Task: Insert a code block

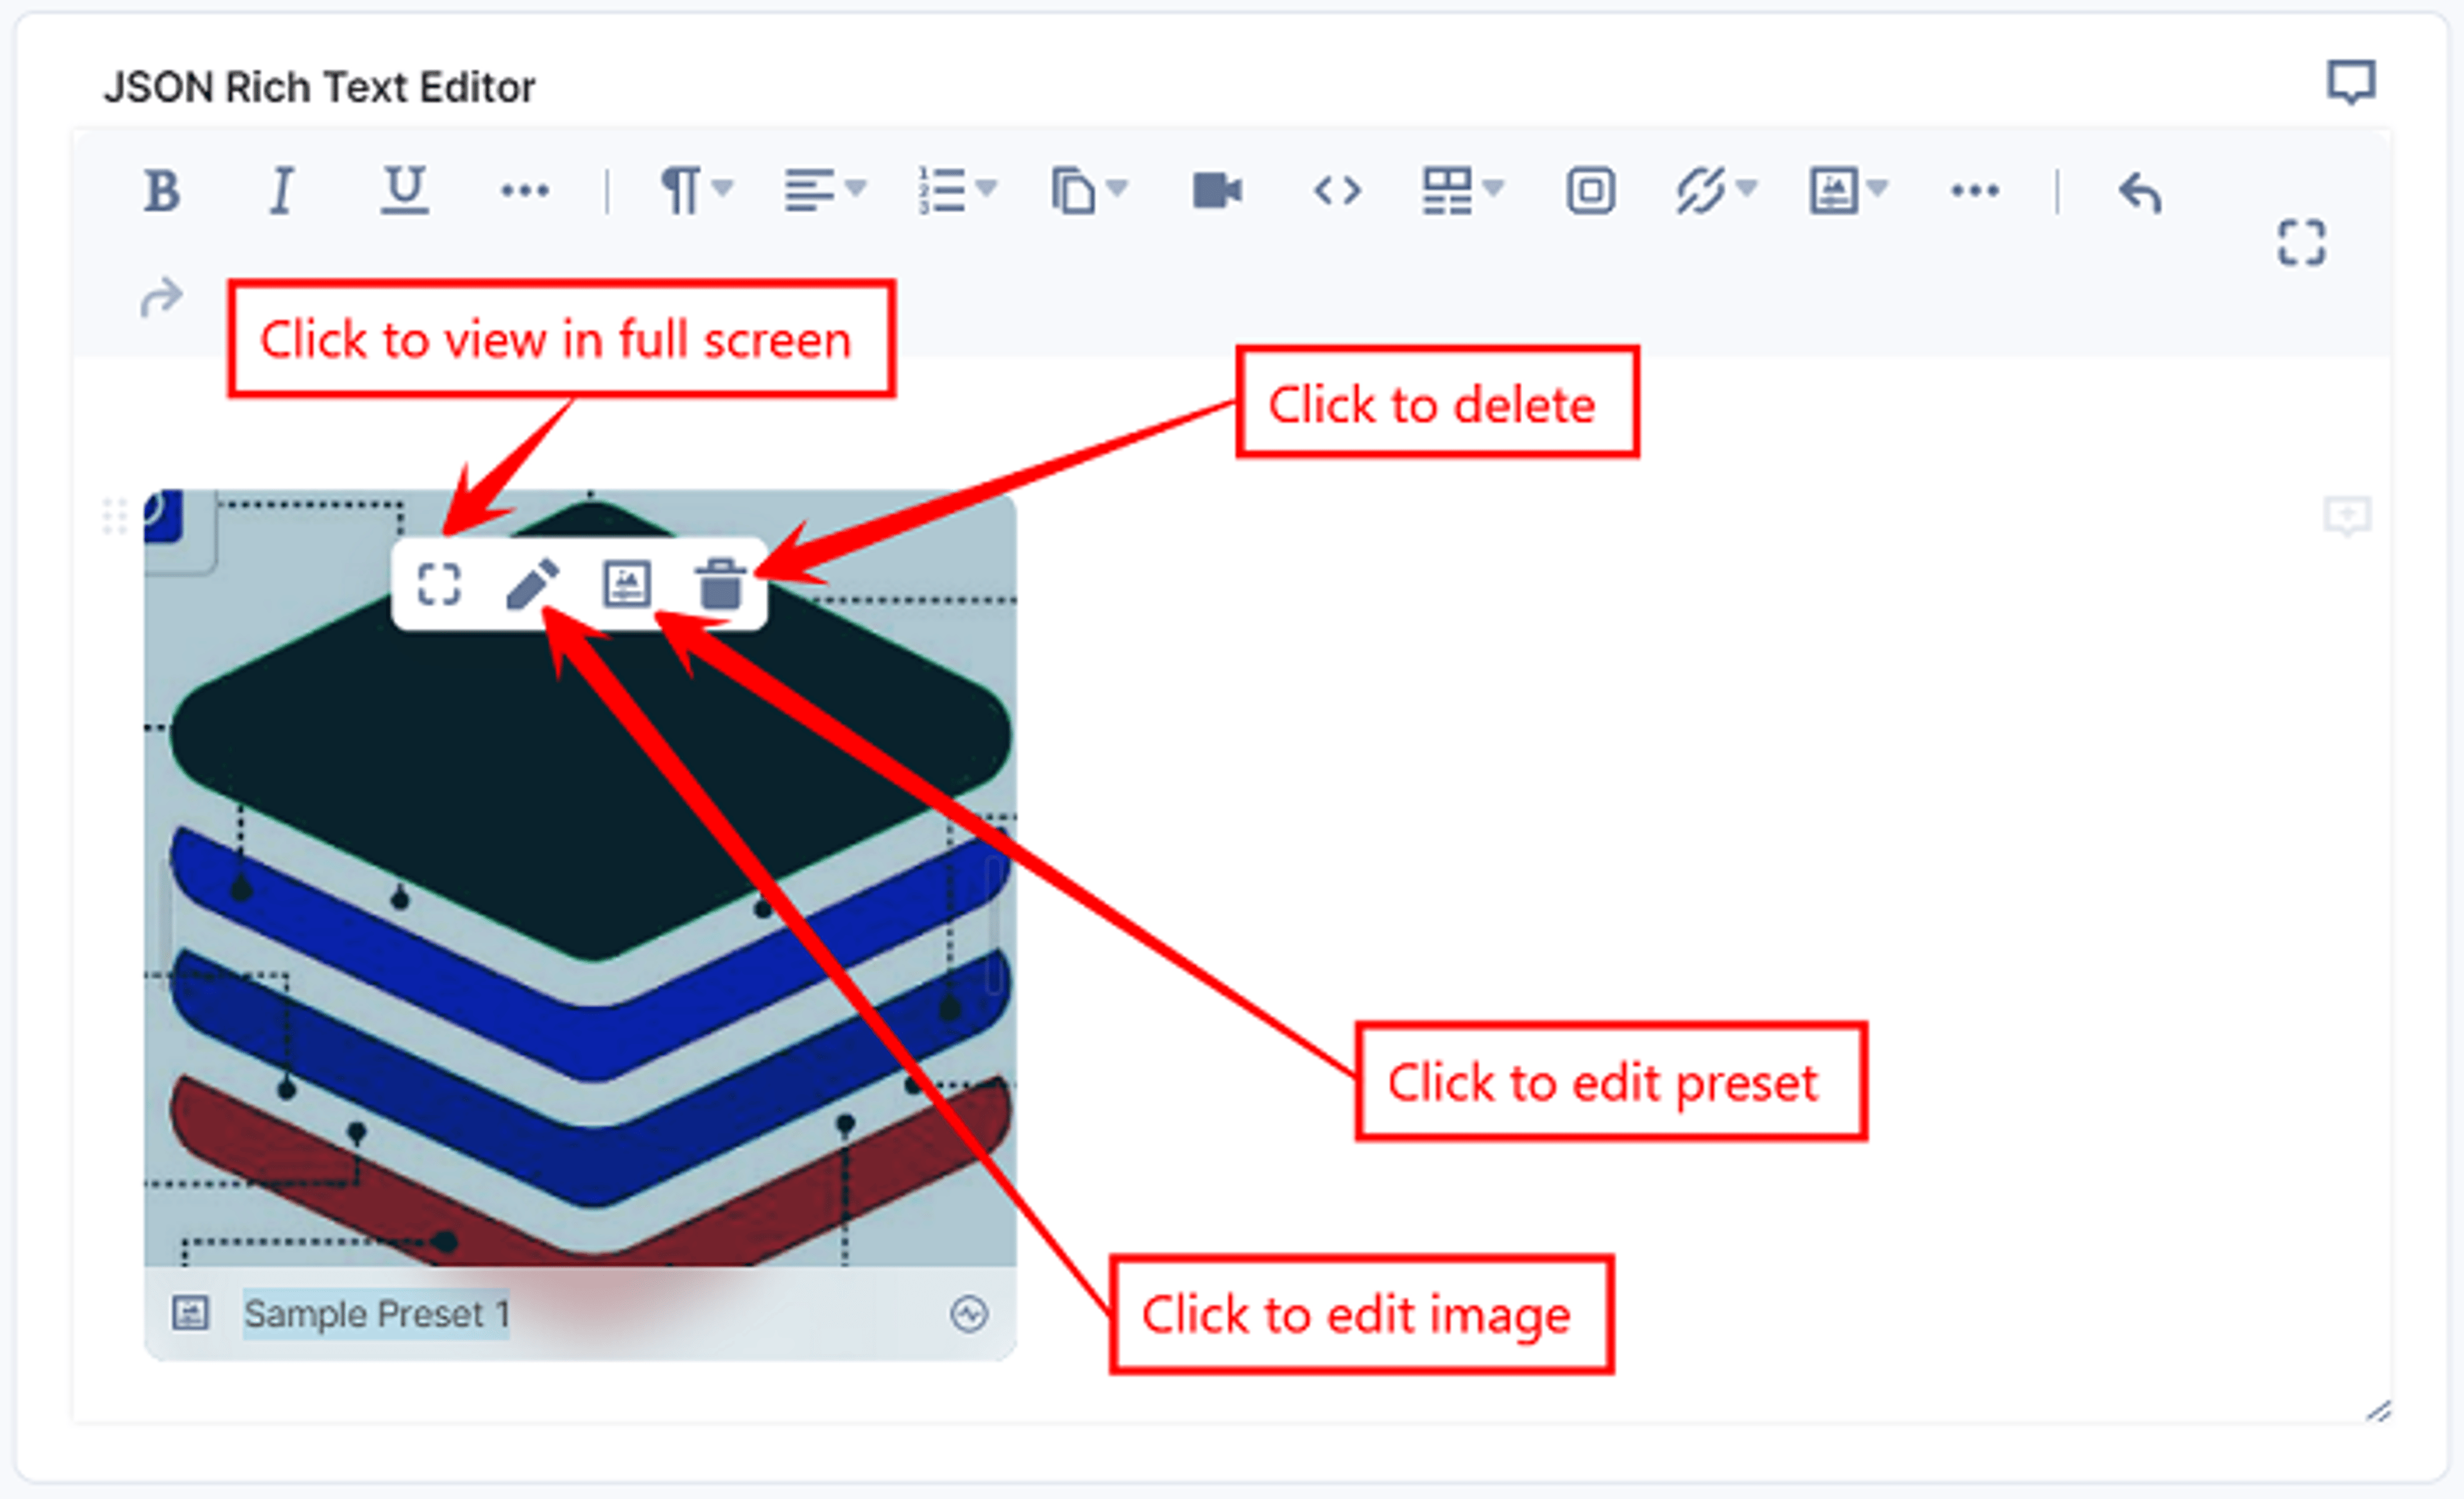Action: point(1338,190)
